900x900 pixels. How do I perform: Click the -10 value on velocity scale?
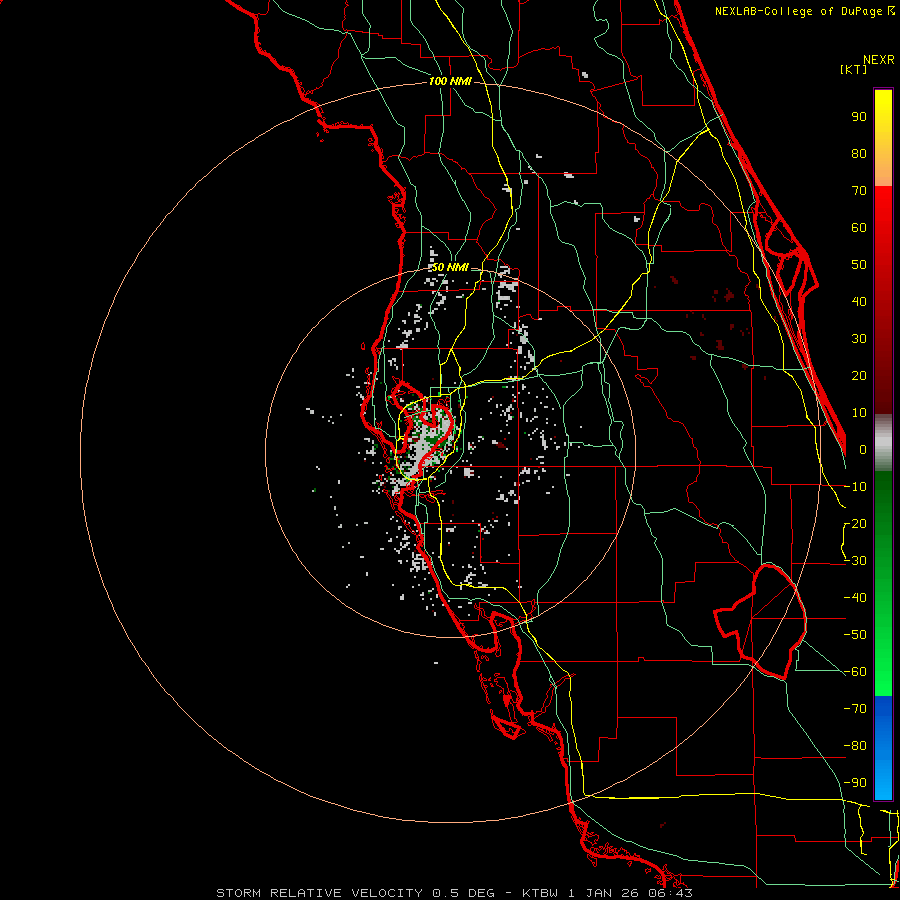pos(855,487)
